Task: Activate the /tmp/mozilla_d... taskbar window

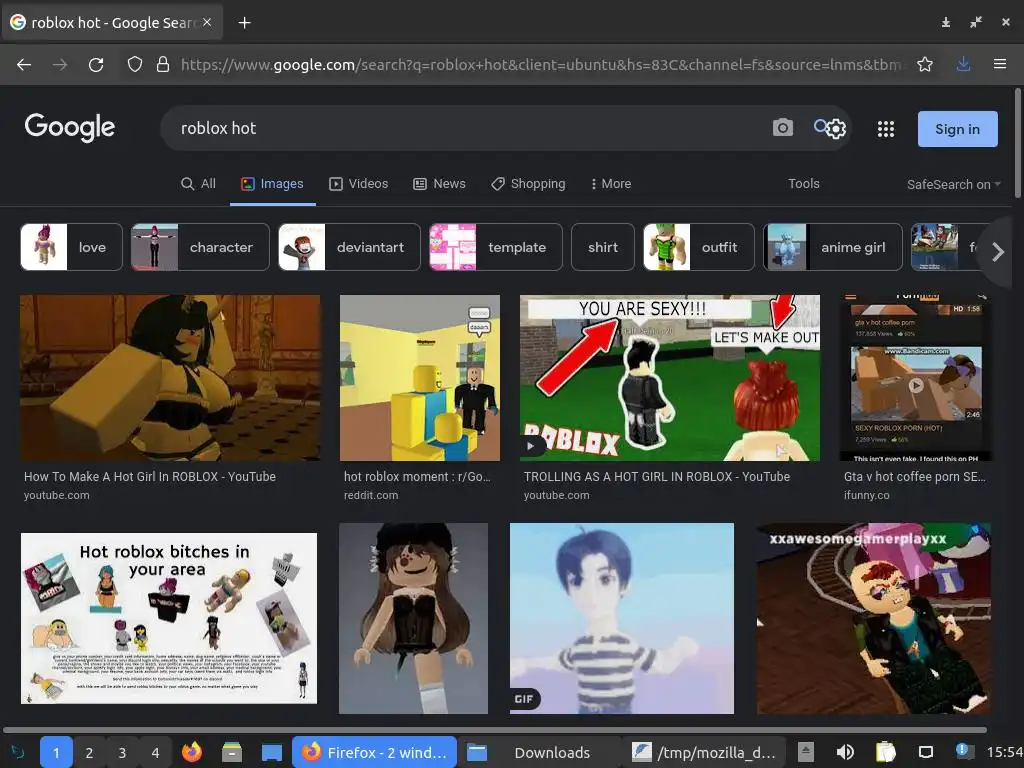Action: [x=704, y=752]
